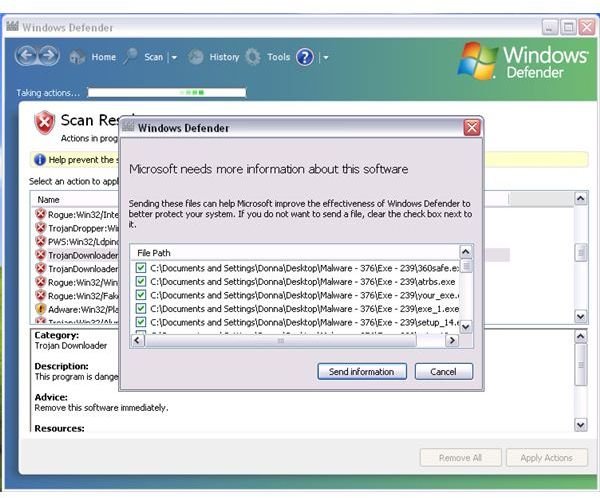Image resolution: width=600 pixels, height=498 pixels.
Task: Open the Home menu item
Action: coord(103,57)
